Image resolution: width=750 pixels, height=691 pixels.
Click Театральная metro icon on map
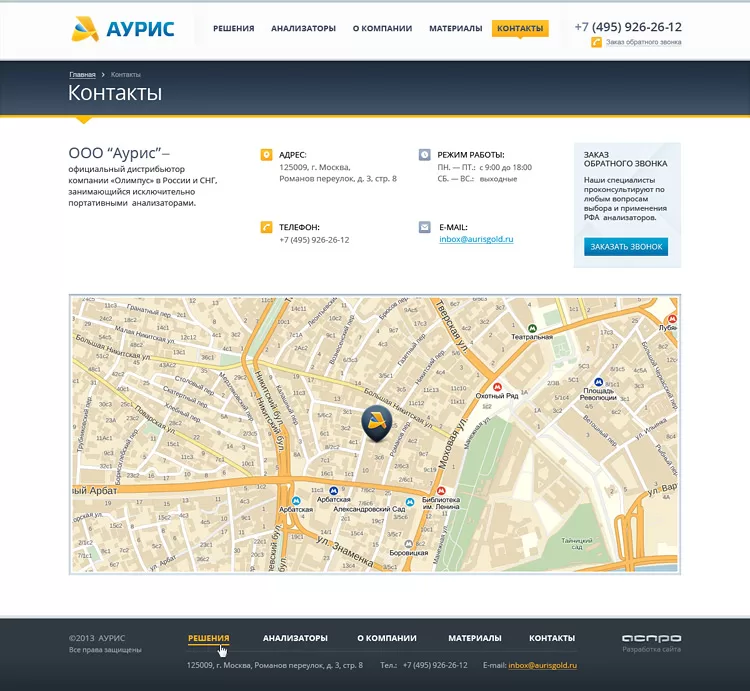tap(532, 328)
